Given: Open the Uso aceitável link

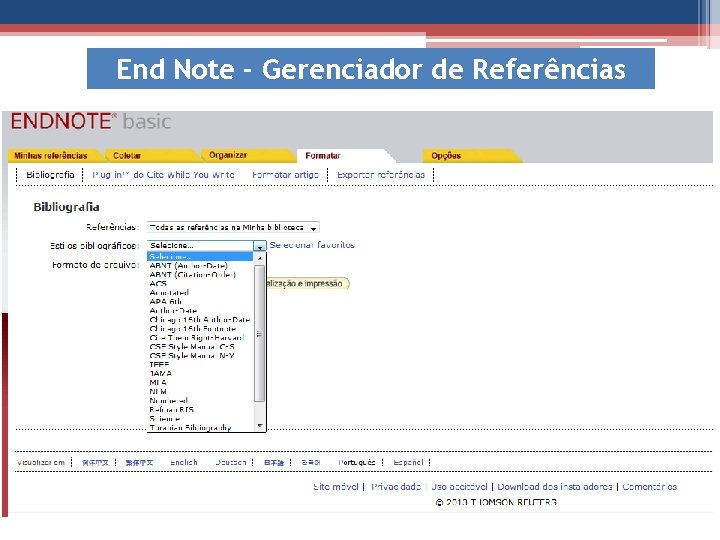Looking at the screenshot, I should (459, 487).
